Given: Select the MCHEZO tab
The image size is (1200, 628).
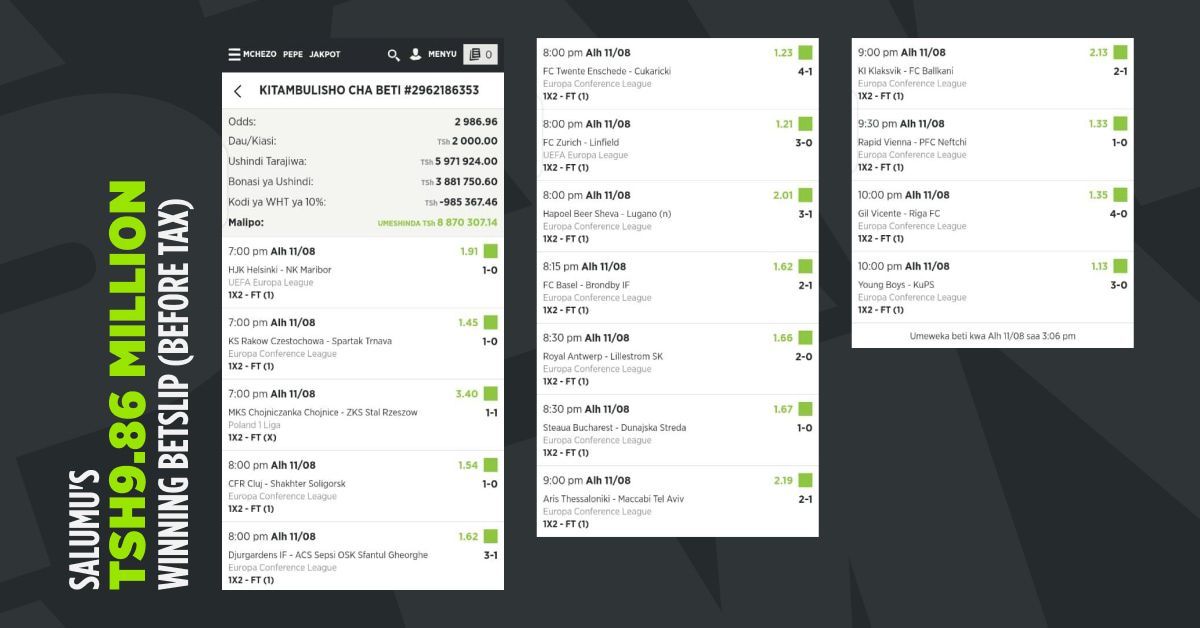Looking at the screenshot, I should point(260,55).
